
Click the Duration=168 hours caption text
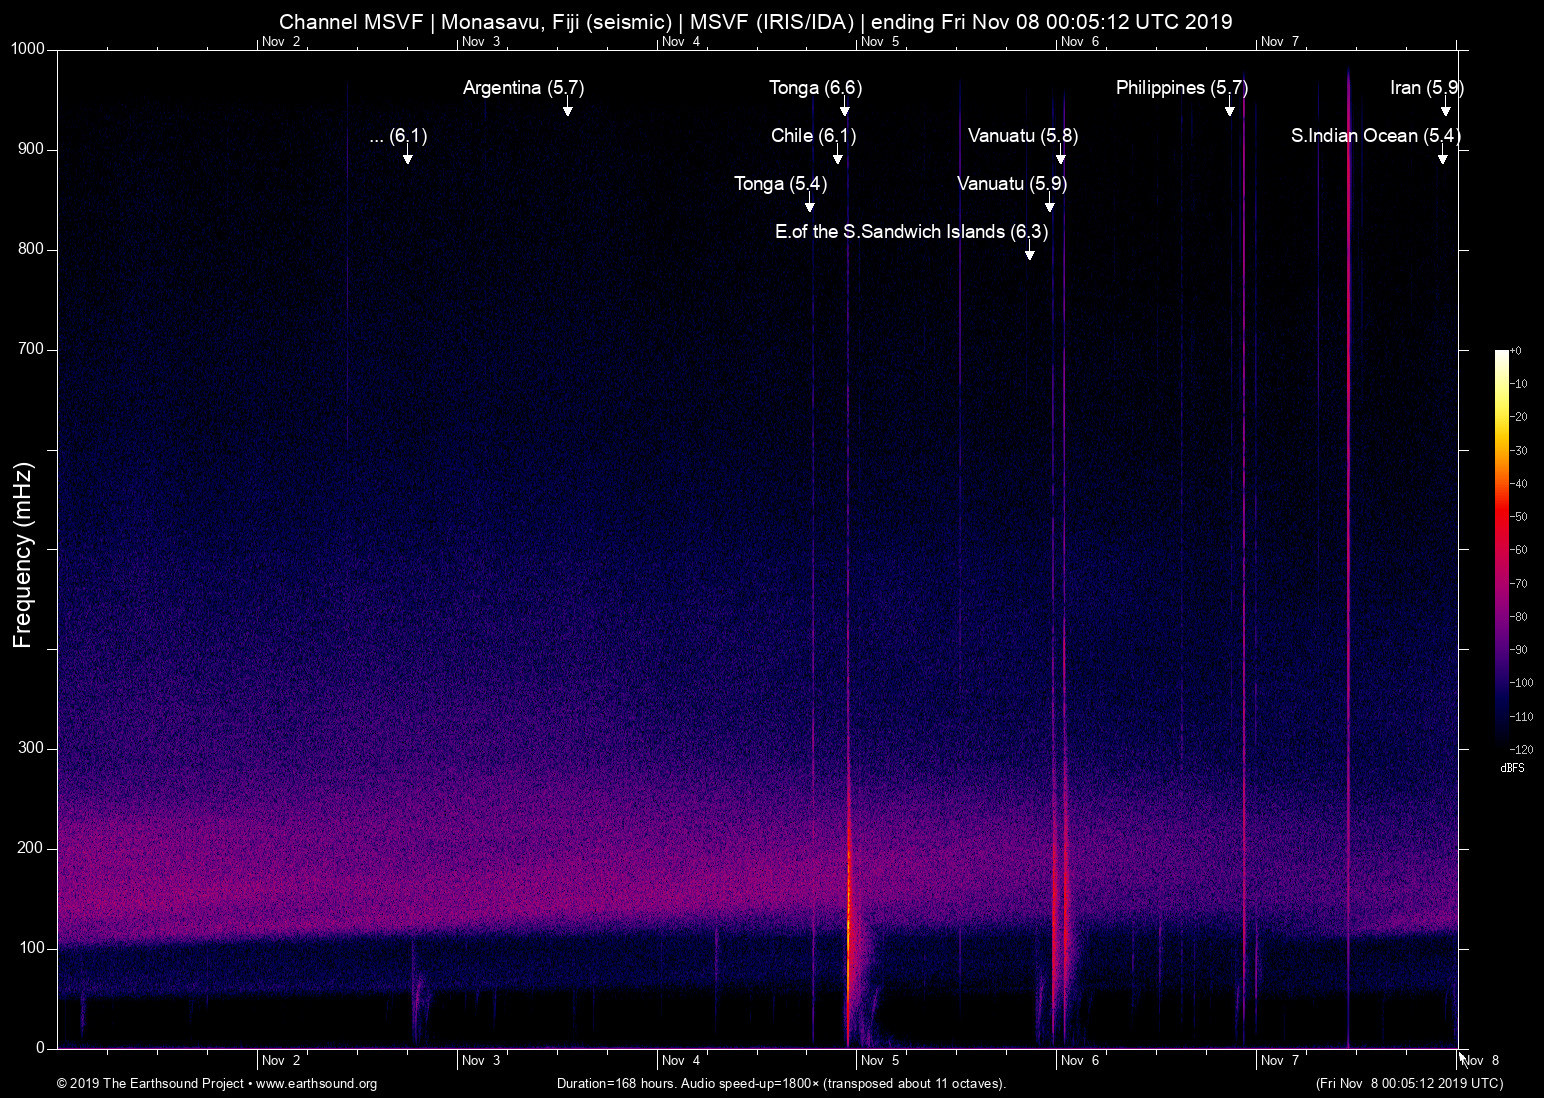[x=781, y=1084]
